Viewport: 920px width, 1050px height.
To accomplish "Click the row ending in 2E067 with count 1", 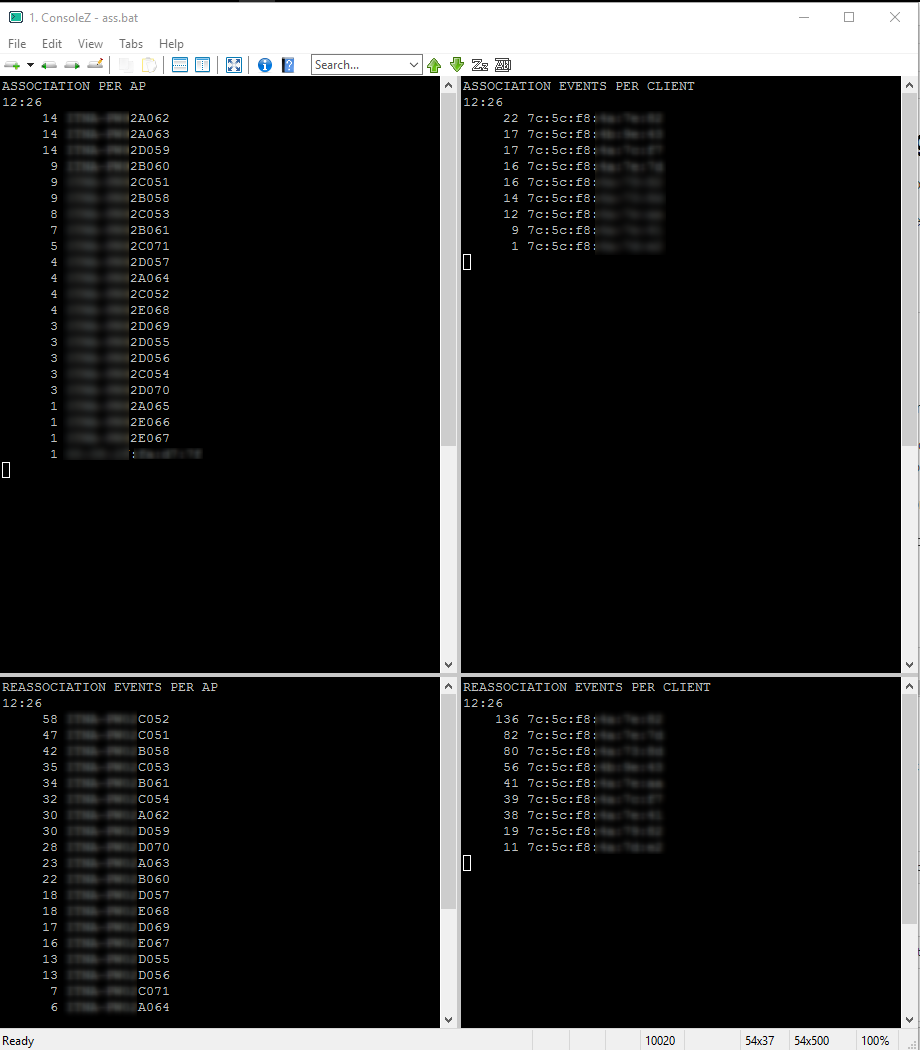I will (x=110, y=438).
